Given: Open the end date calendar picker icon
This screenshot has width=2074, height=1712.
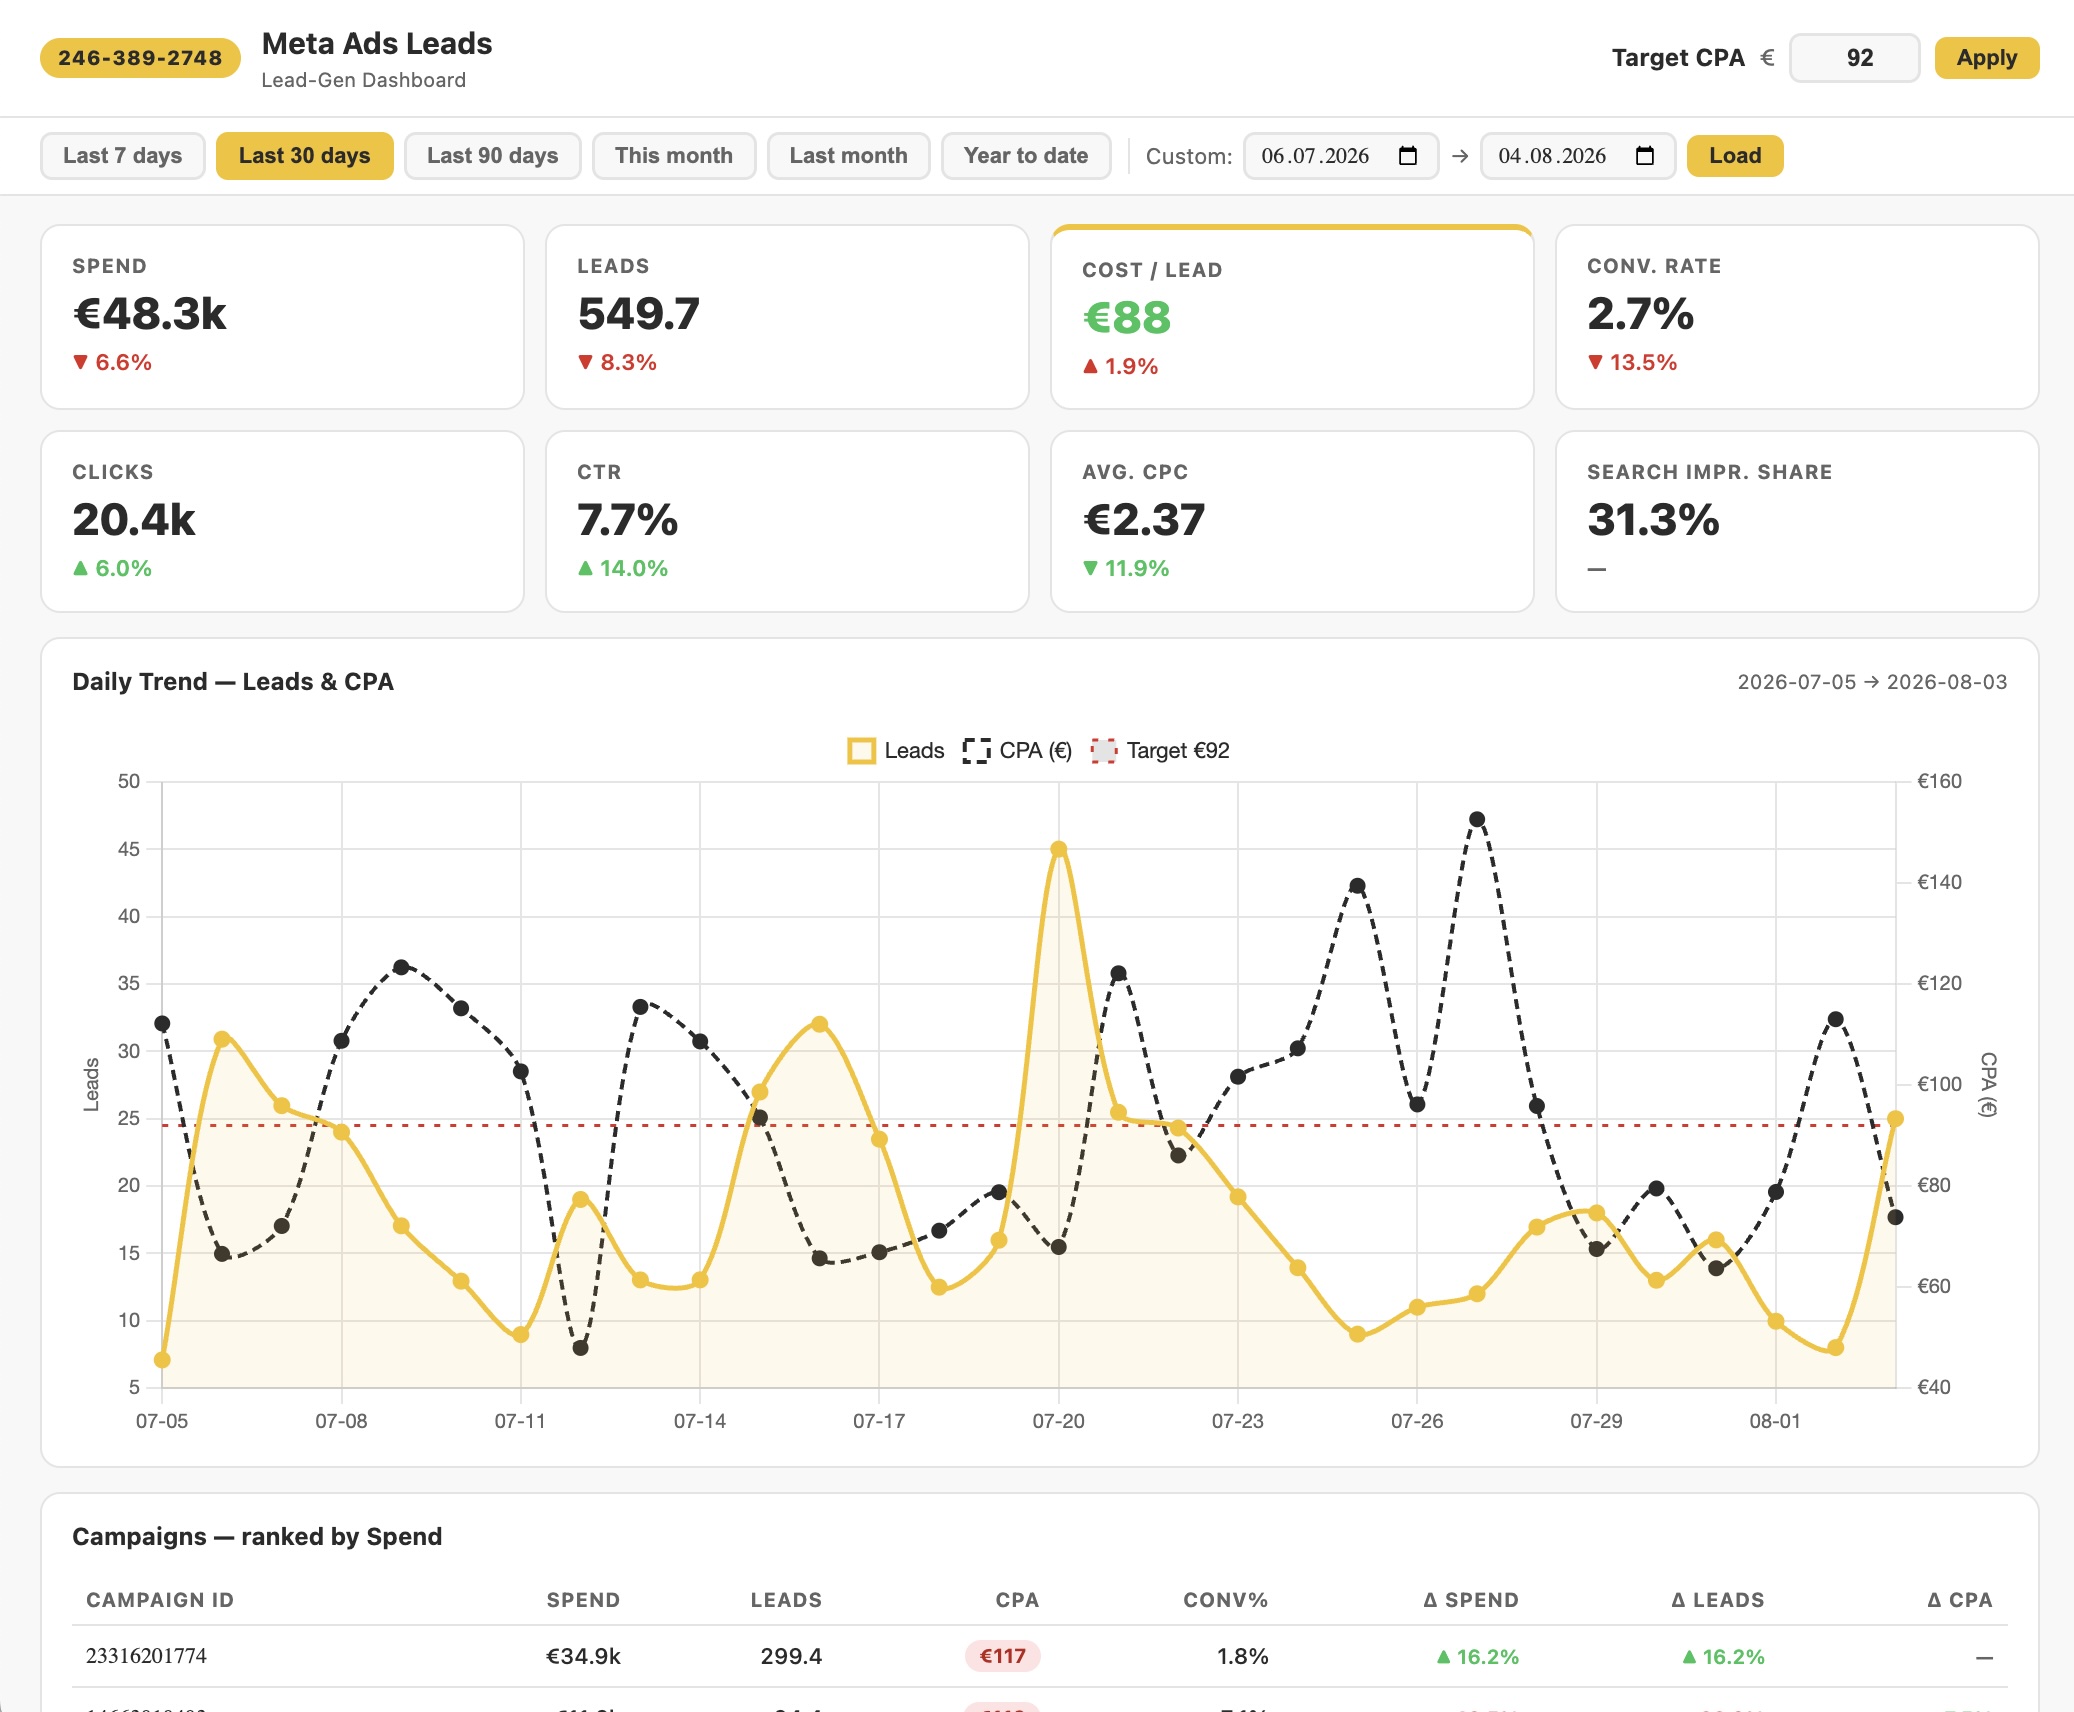Looking at the screenshot, I should coord(1645,156).
